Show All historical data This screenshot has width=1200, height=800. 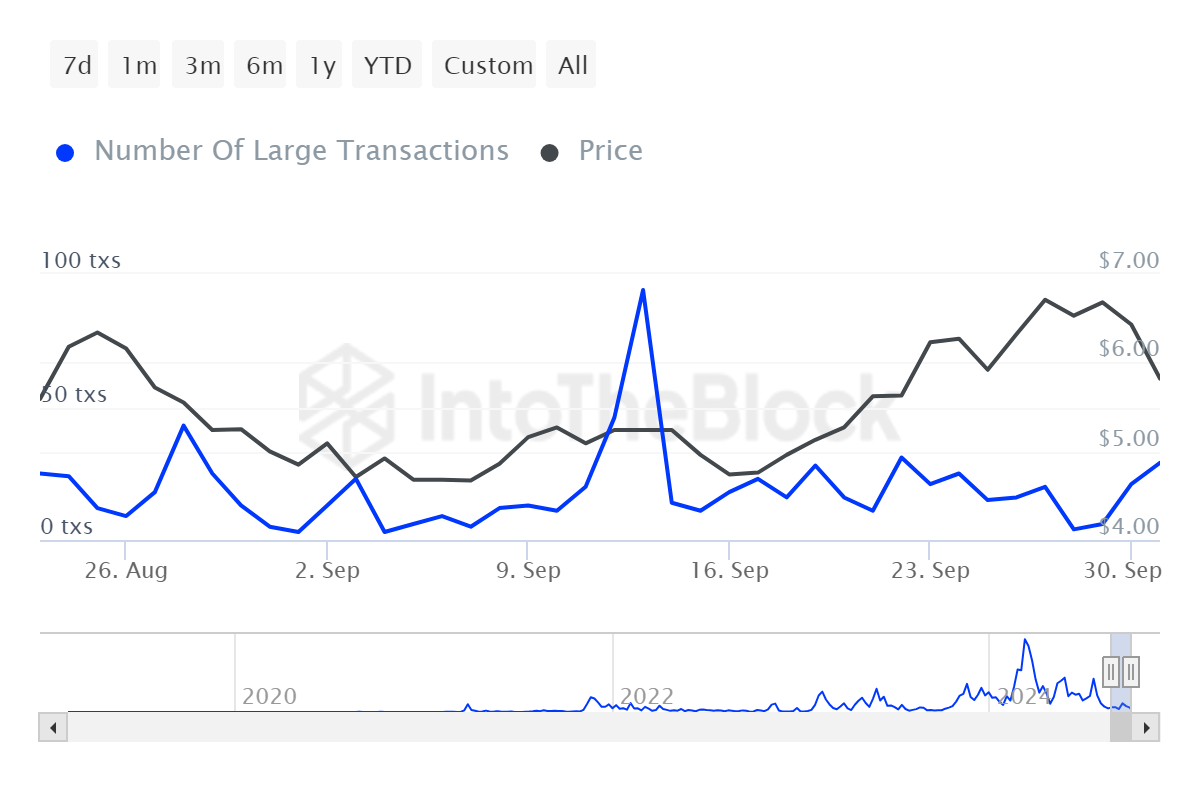(x=570, y=65)
